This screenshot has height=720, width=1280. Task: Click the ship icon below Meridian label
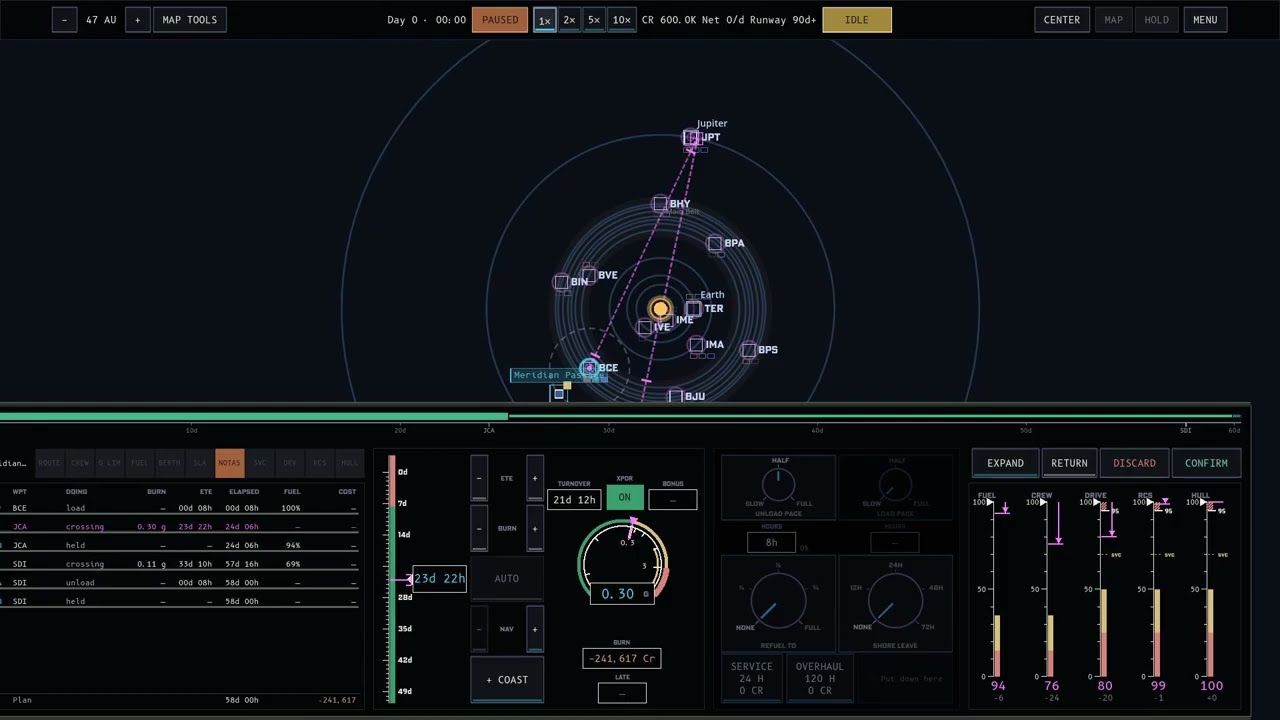pyautogui.click(x=559, y=394)
